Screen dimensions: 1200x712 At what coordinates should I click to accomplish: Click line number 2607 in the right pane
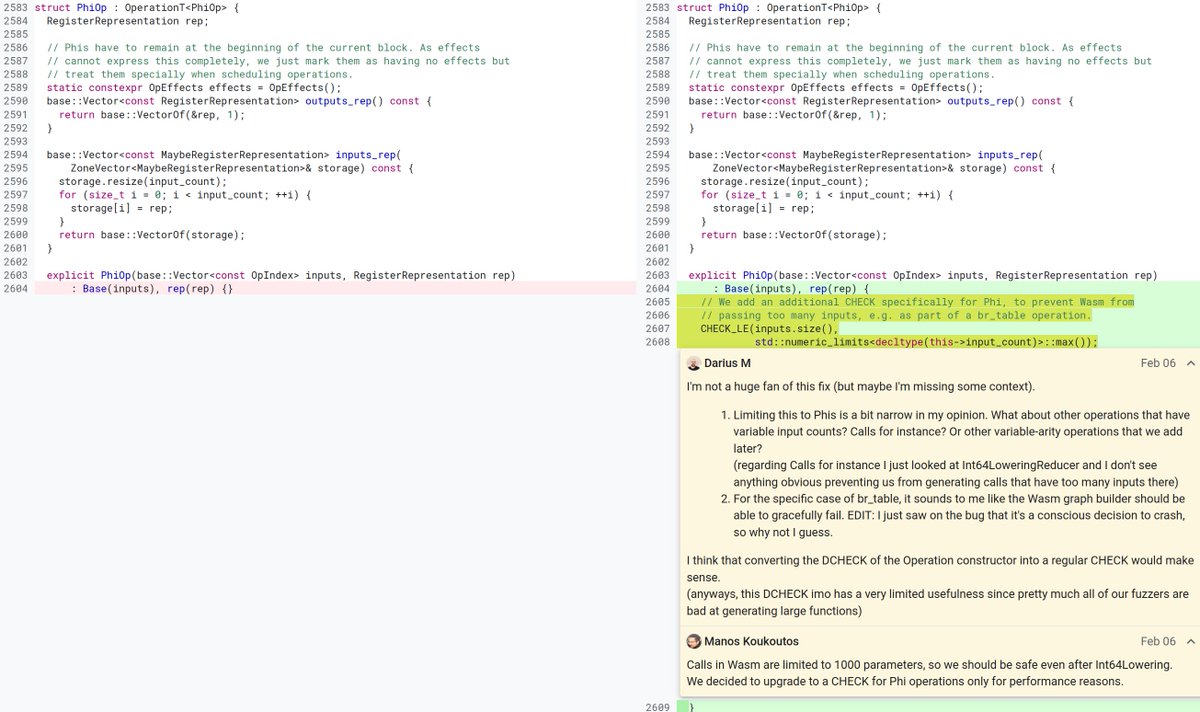tap(658, 328)
